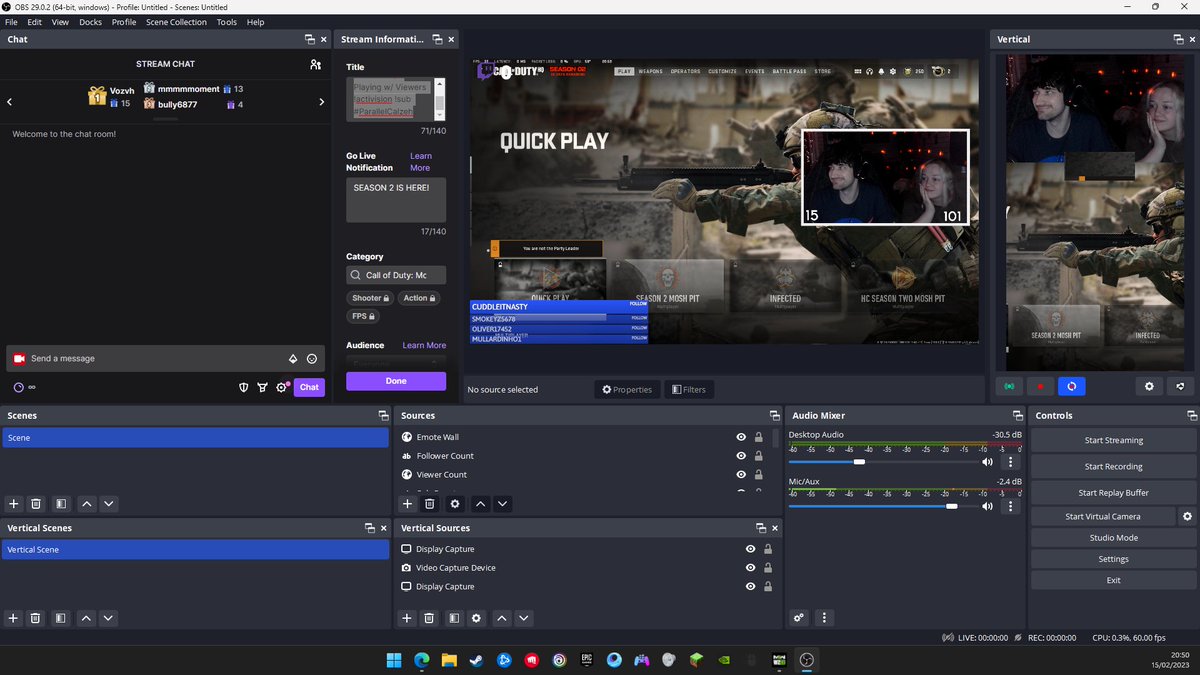Open vertical source properties gear
The image size is (1200, 675).
pos(476,618)
